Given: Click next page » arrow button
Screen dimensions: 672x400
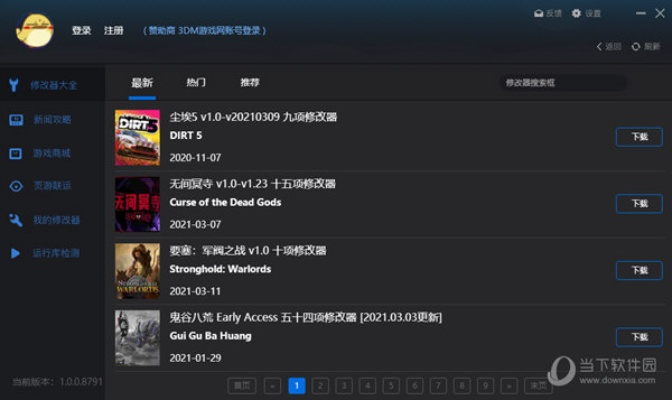Looking at the screenshot, I should [509, 386].
